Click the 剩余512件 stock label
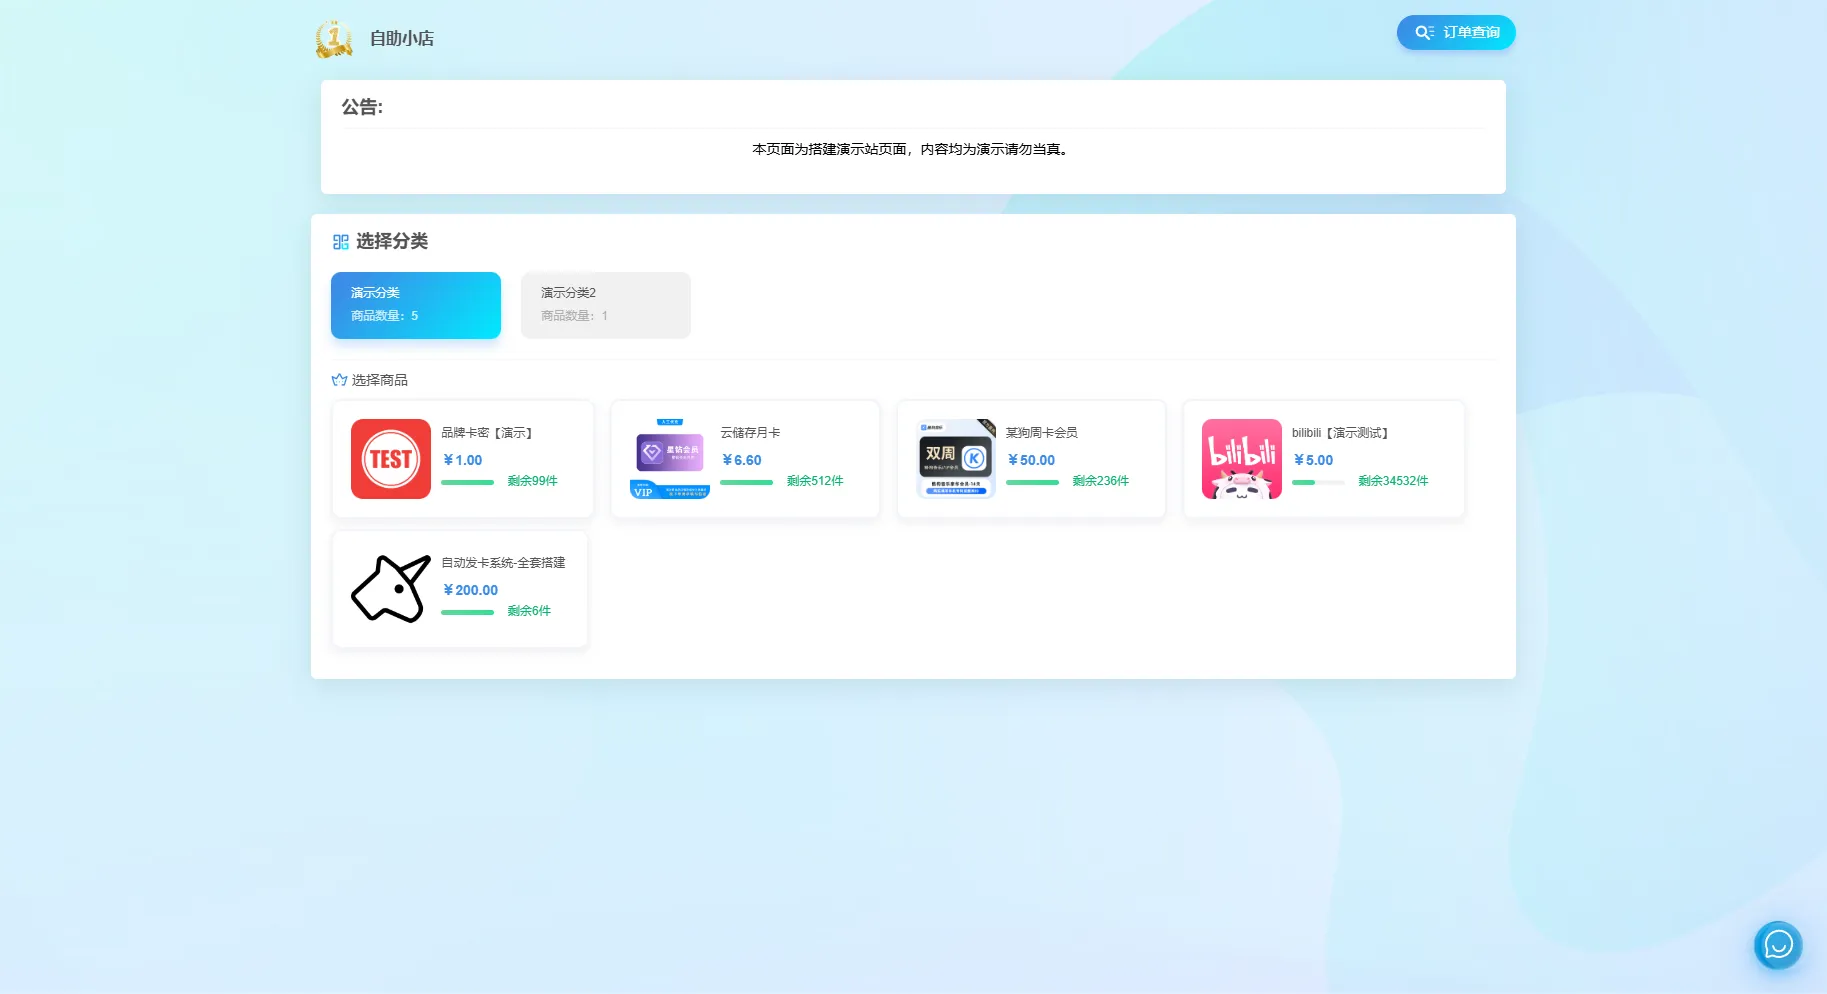 pyautogui.click(x=815, y=481)
